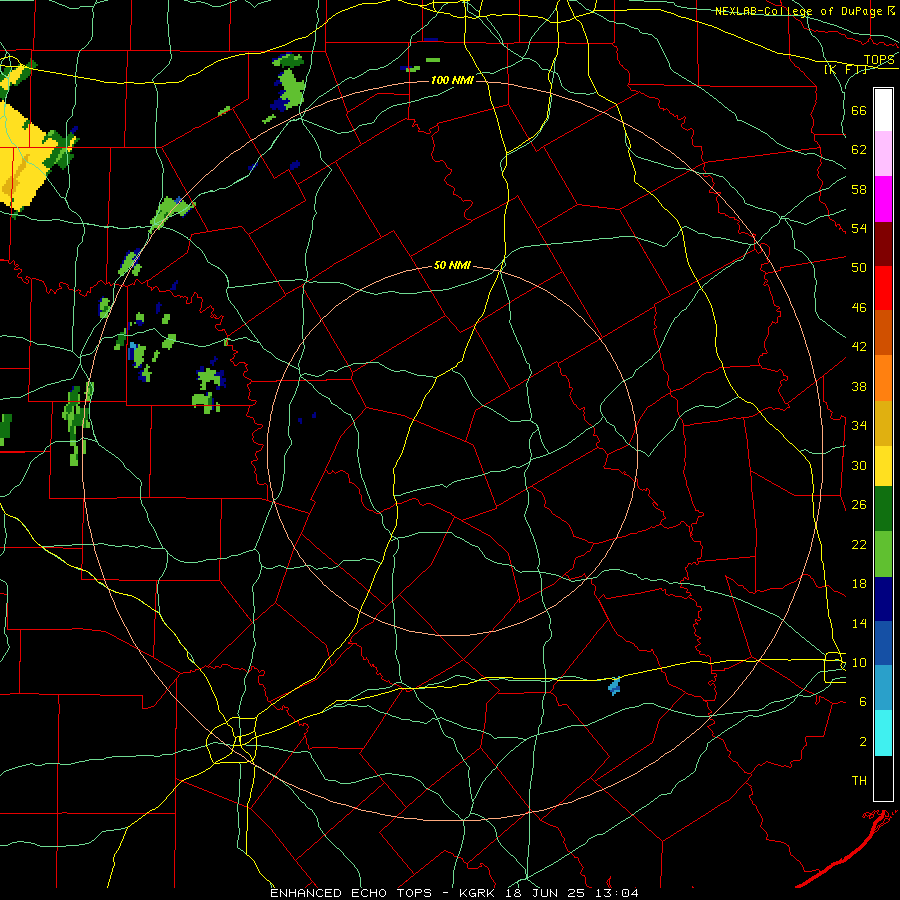
Task: Click the legend value "58"
Action: (x=859, y=189)
